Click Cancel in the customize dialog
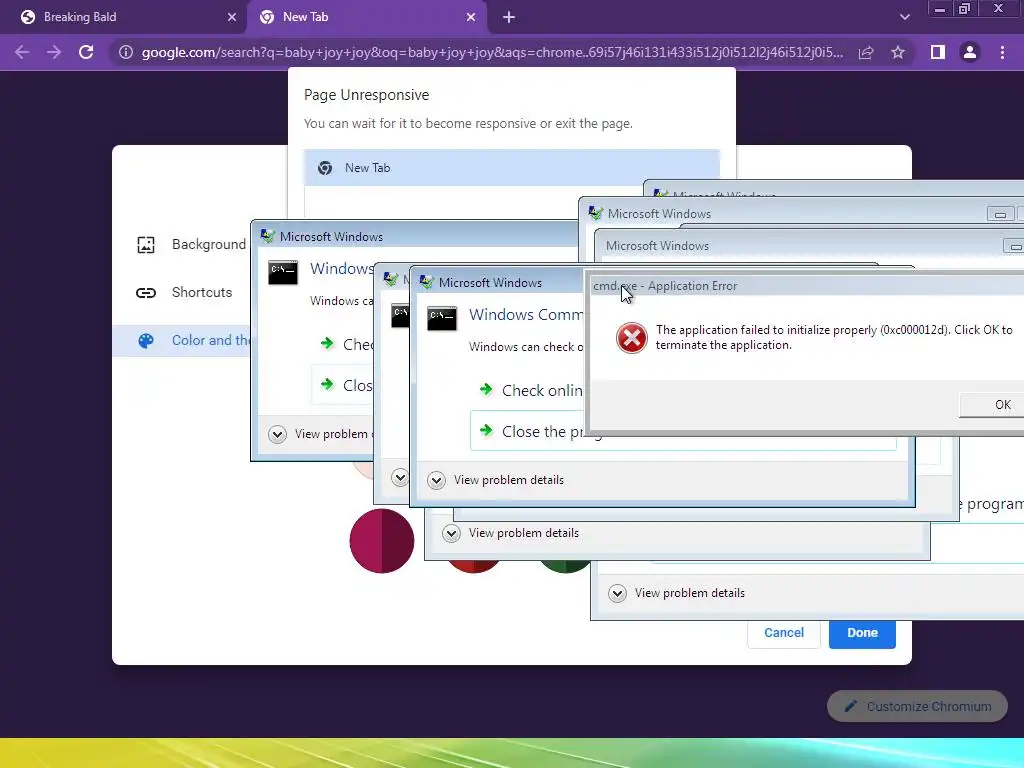Screen dimensions: 1024x768 click(x=784, y=632)
